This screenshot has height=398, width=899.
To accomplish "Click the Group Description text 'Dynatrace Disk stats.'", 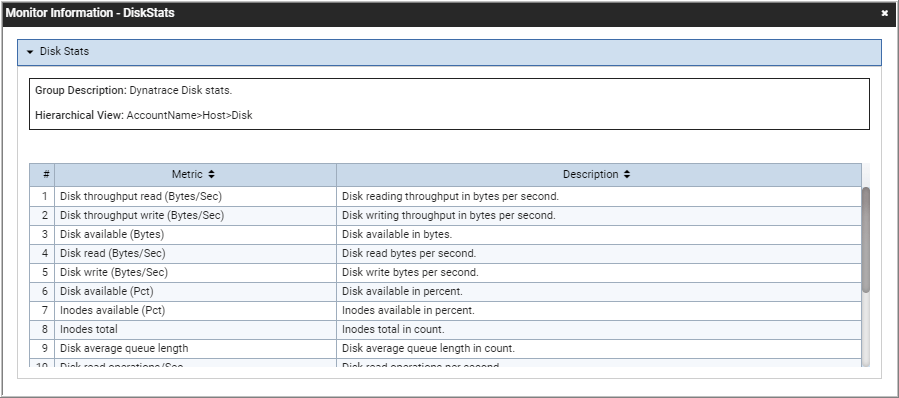I will click(x=181, y=91).
